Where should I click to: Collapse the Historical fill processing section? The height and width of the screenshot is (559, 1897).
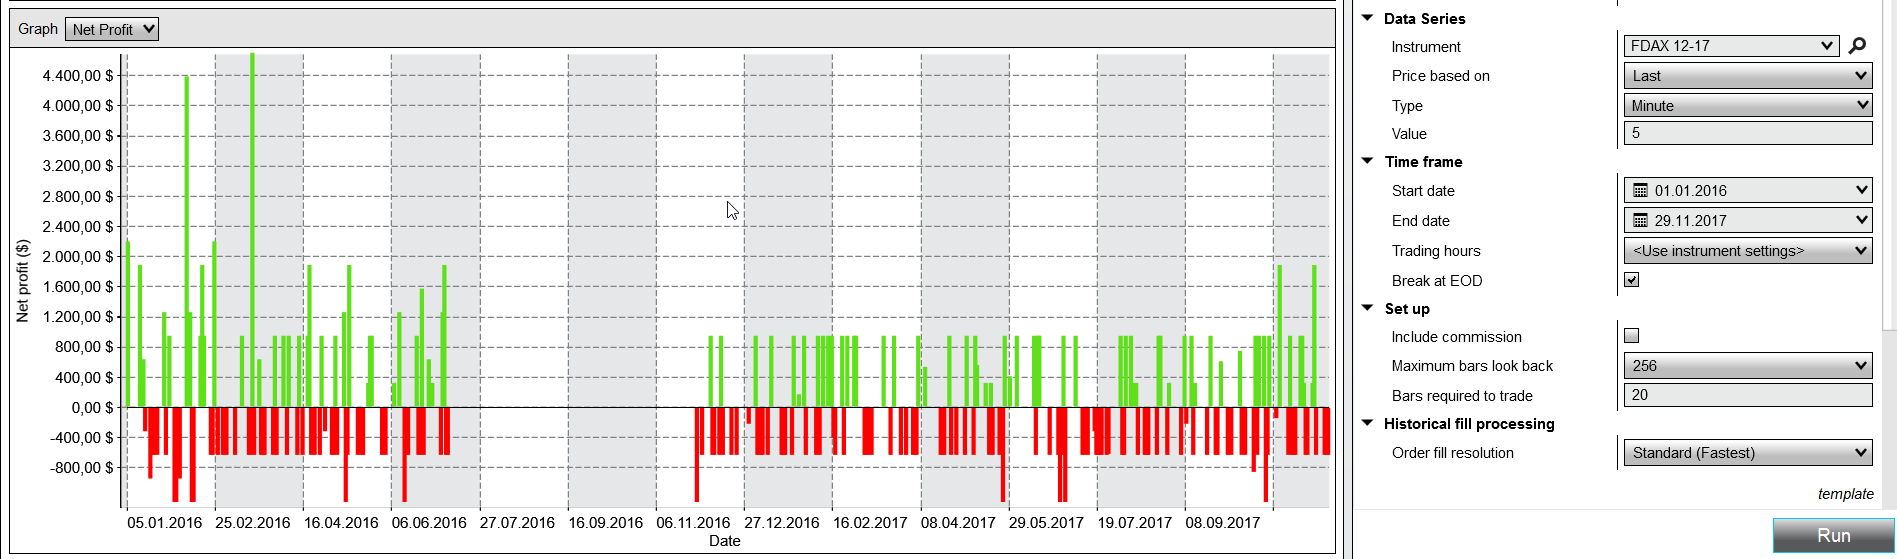1368,423
